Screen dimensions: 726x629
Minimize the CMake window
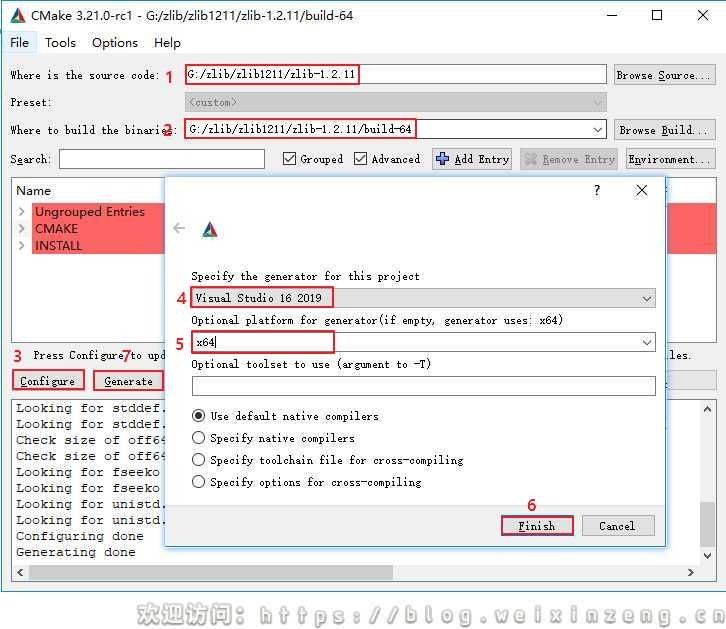click(x=612, y=15)
